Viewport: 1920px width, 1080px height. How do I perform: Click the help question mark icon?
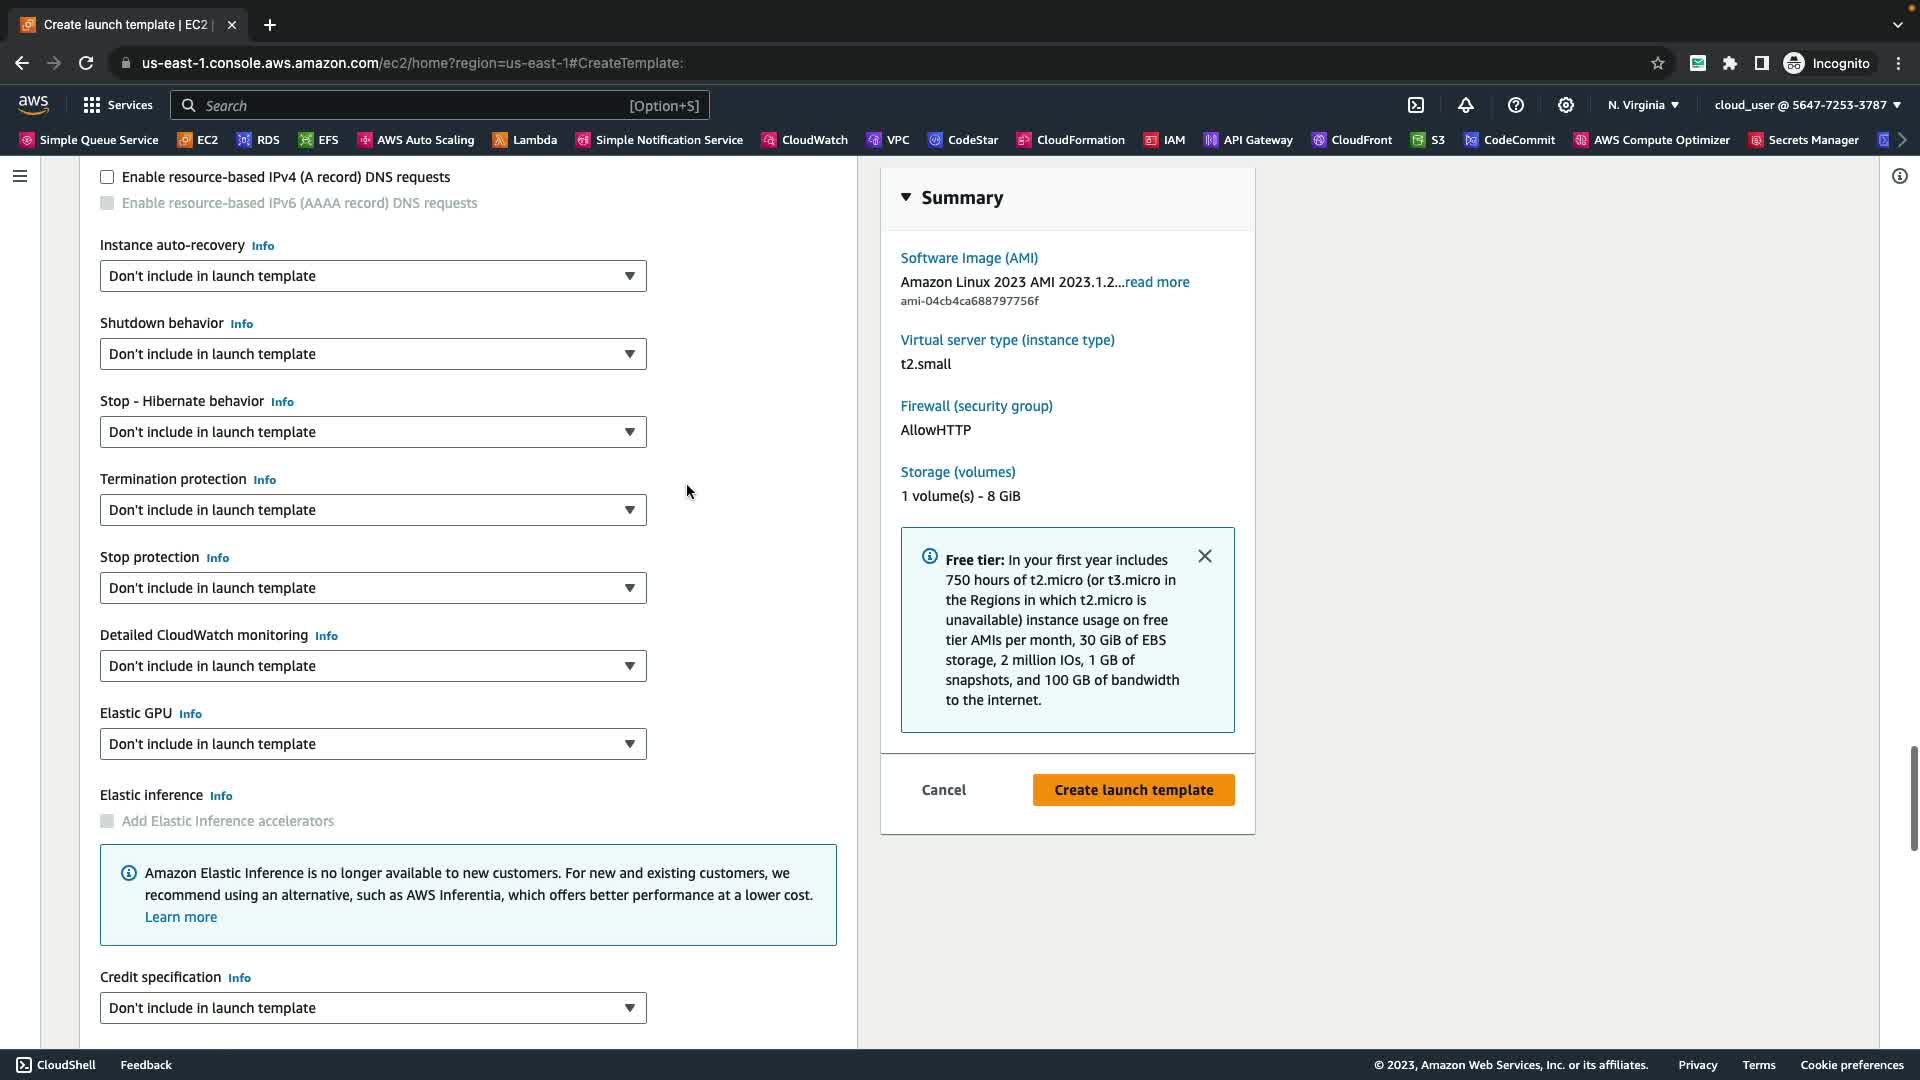(1516, 105)
